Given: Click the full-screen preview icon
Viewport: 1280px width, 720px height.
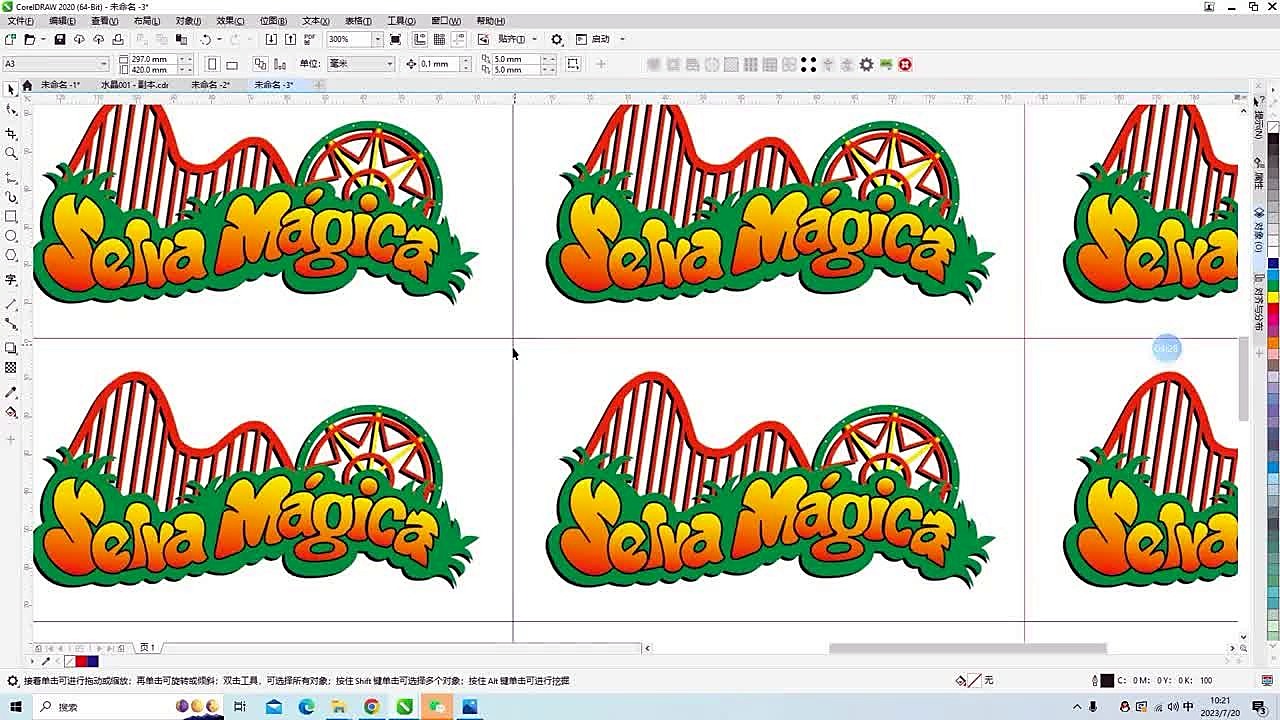Looking at the screenshot, I should (x=396, y=40).
